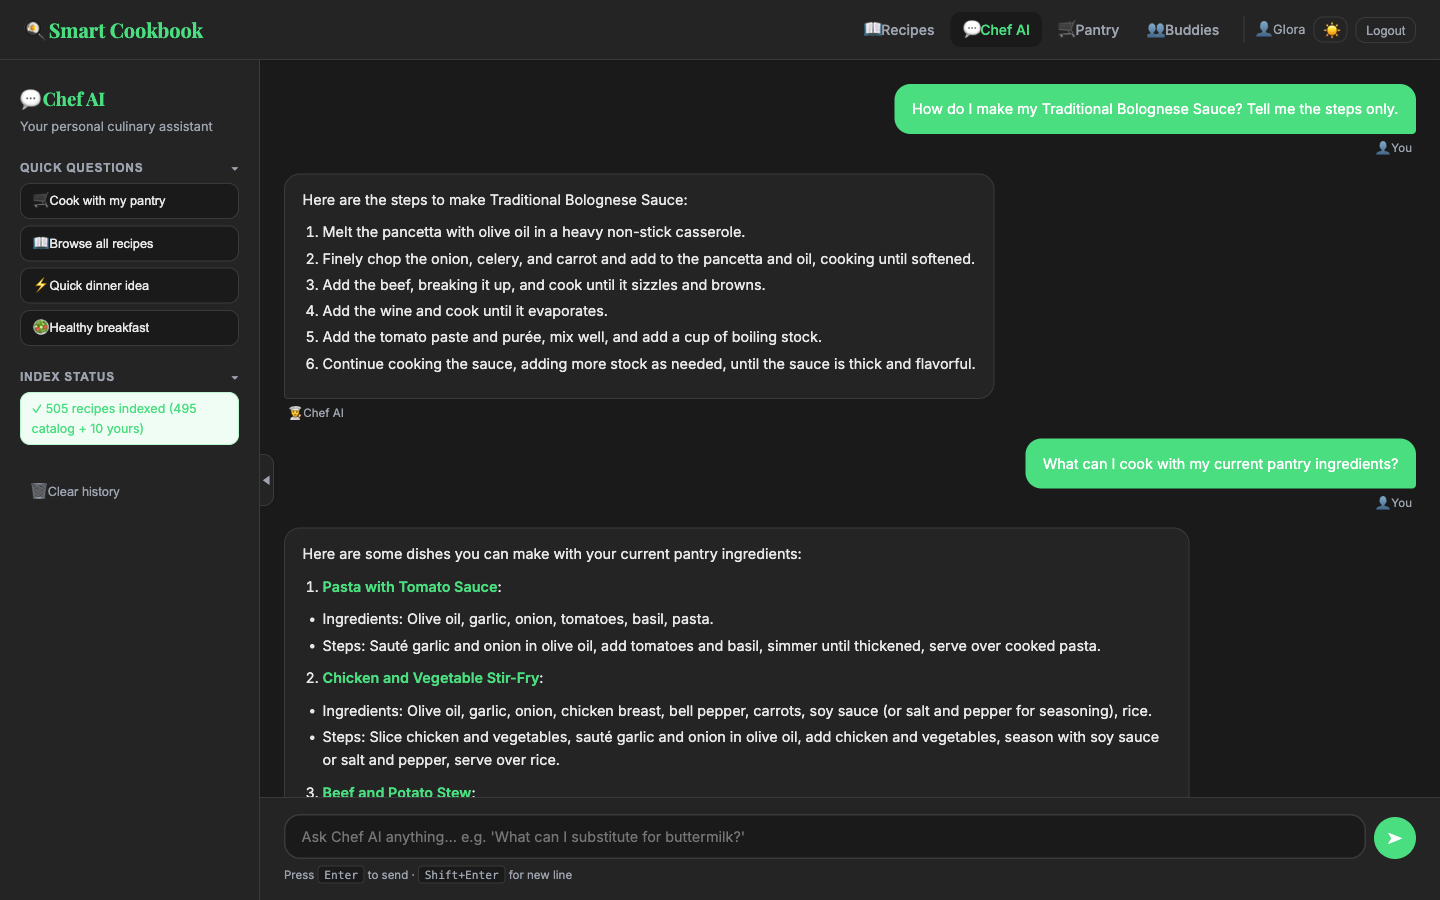Click the 505 recipes indexed status
Screen dimensions: 1440x900
[x=129, y=418]
